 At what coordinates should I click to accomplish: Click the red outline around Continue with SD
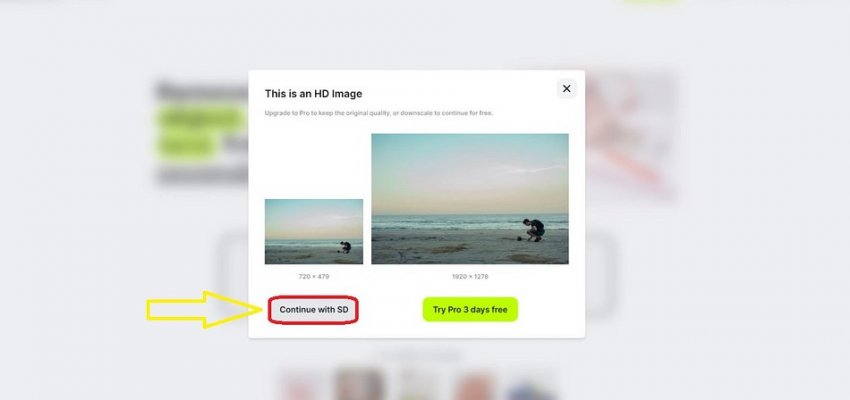pyautogui.click(x=313, y=310)
